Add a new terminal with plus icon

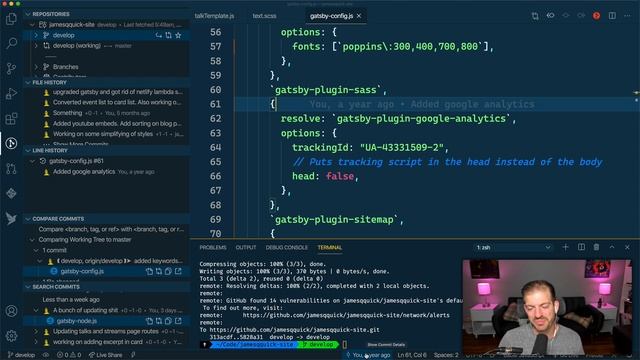pyautogui.click(x=565, y=247)
